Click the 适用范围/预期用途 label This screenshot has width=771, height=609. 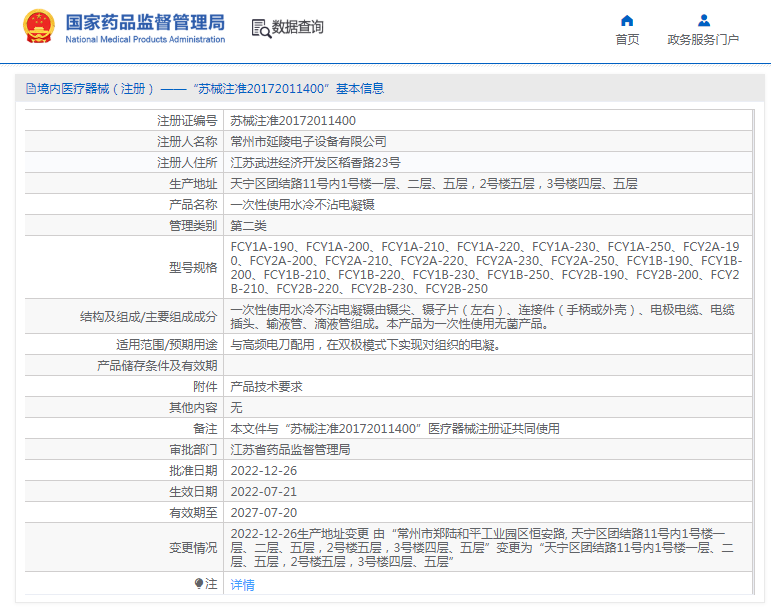coord(166,345)
